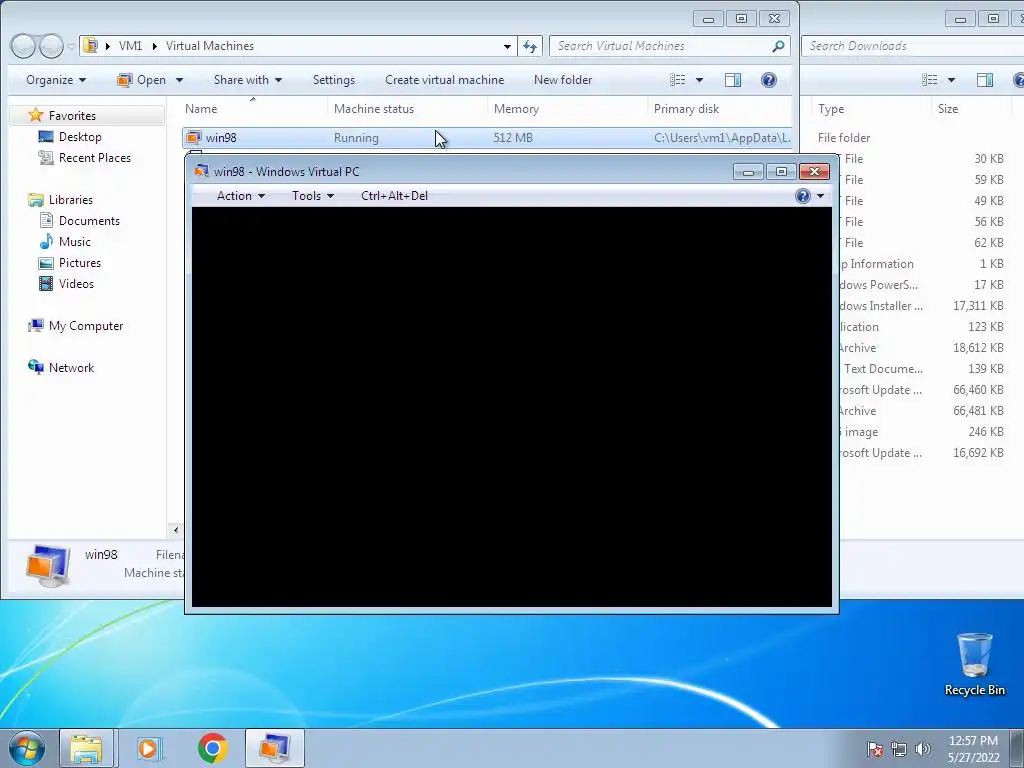Screen dimensions: 1024x768
Task: Sort by Memory column header
Action: point(567,108)
